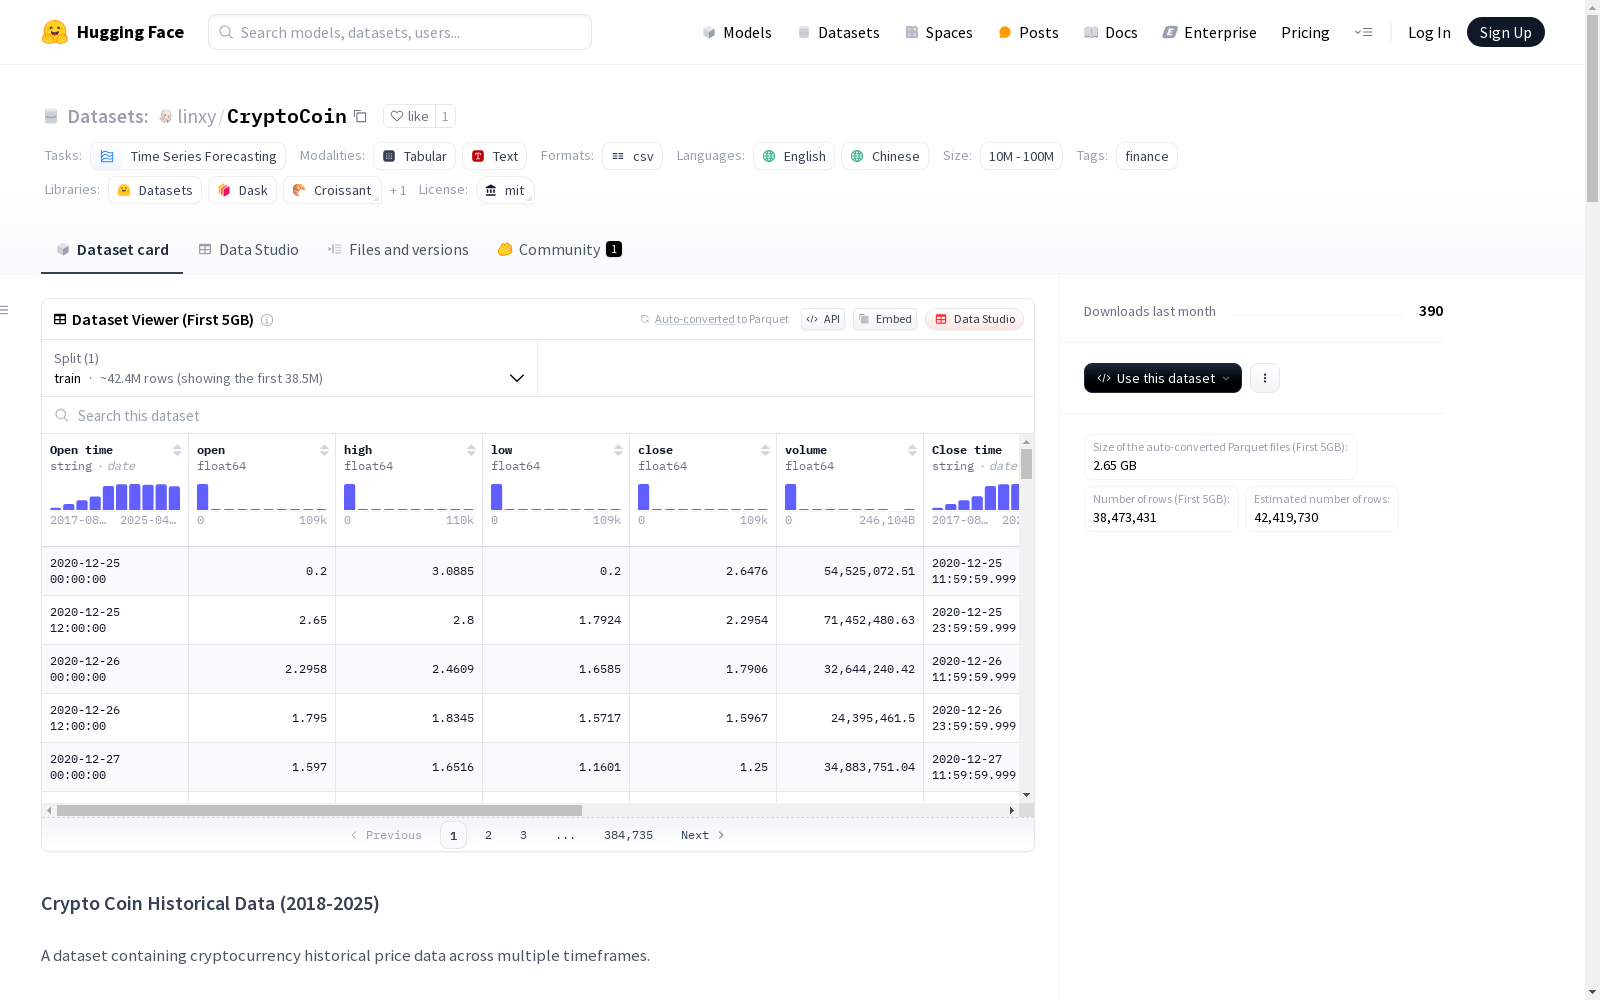Click the datasets stack icon beside Datasets label

[x=51, y=116]
